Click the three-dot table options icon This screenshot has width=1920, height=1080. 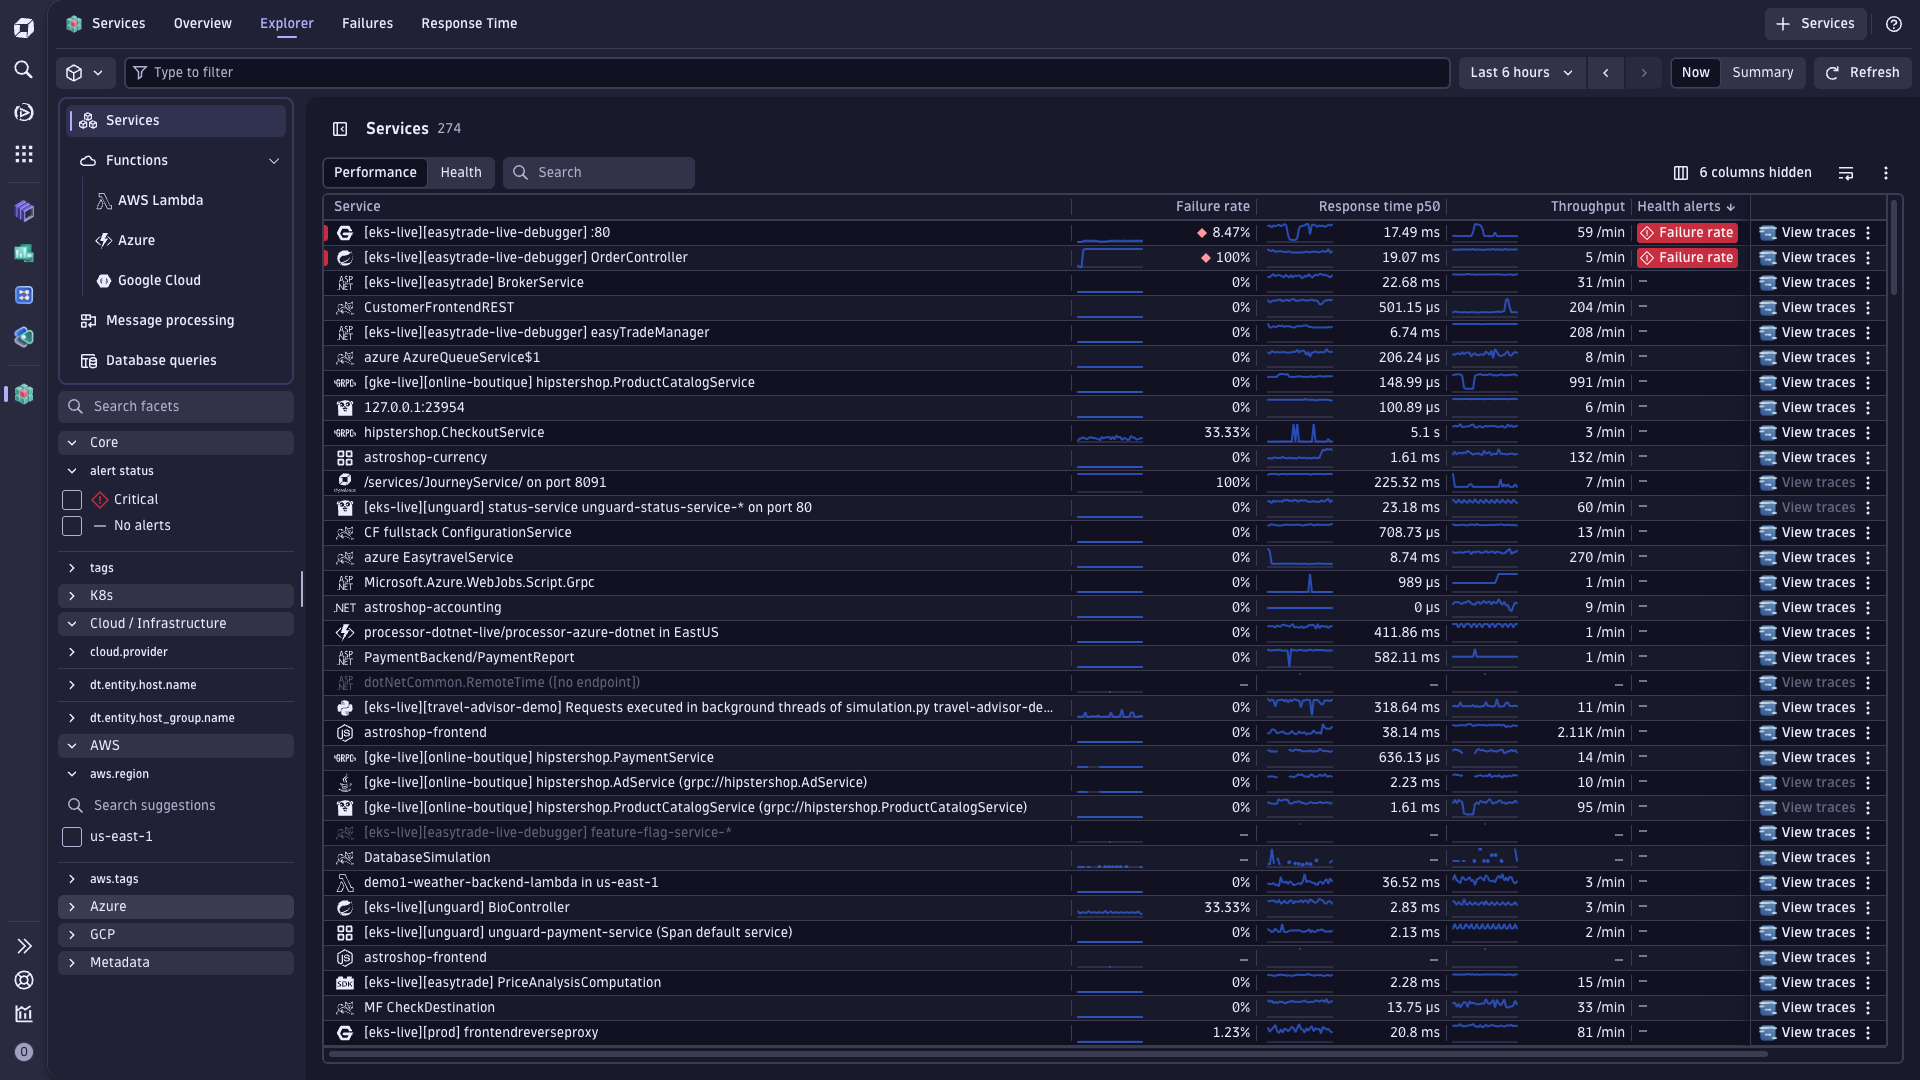(1886, 172)
